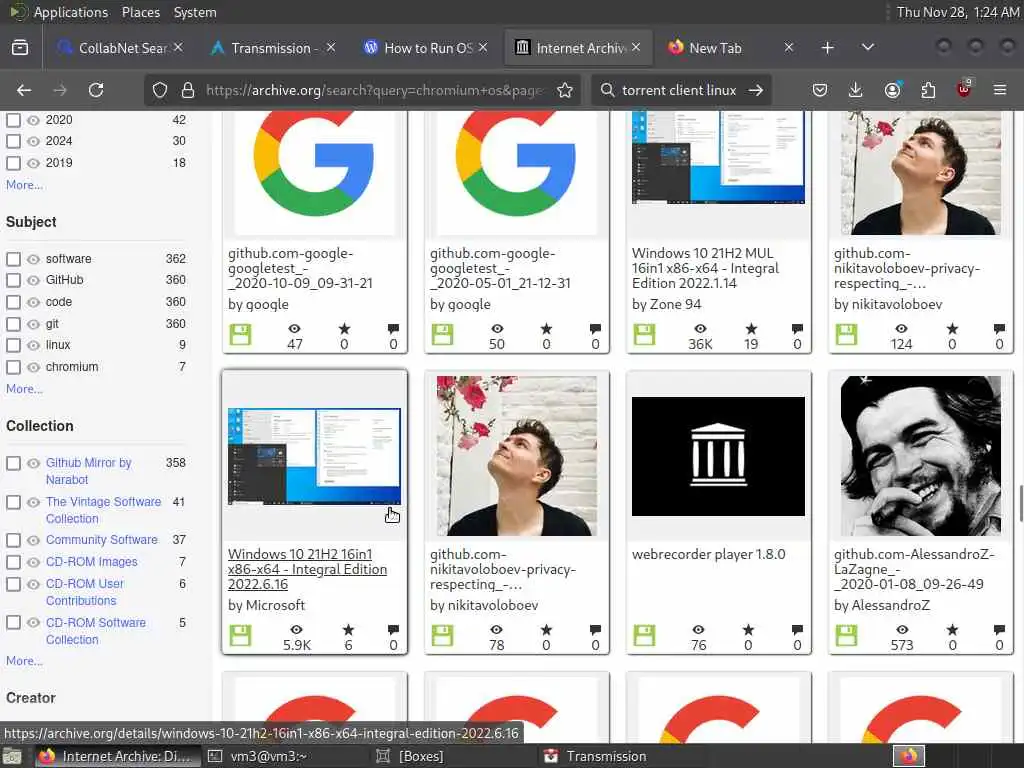Close the How to Run OS tab

point(483,48)
